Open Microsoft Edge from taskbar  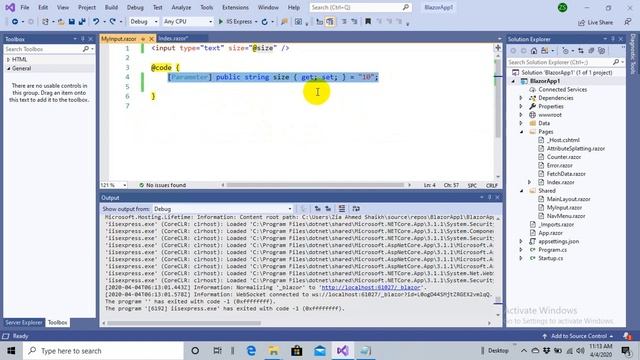pyautogui.click(x=251, y=351)
